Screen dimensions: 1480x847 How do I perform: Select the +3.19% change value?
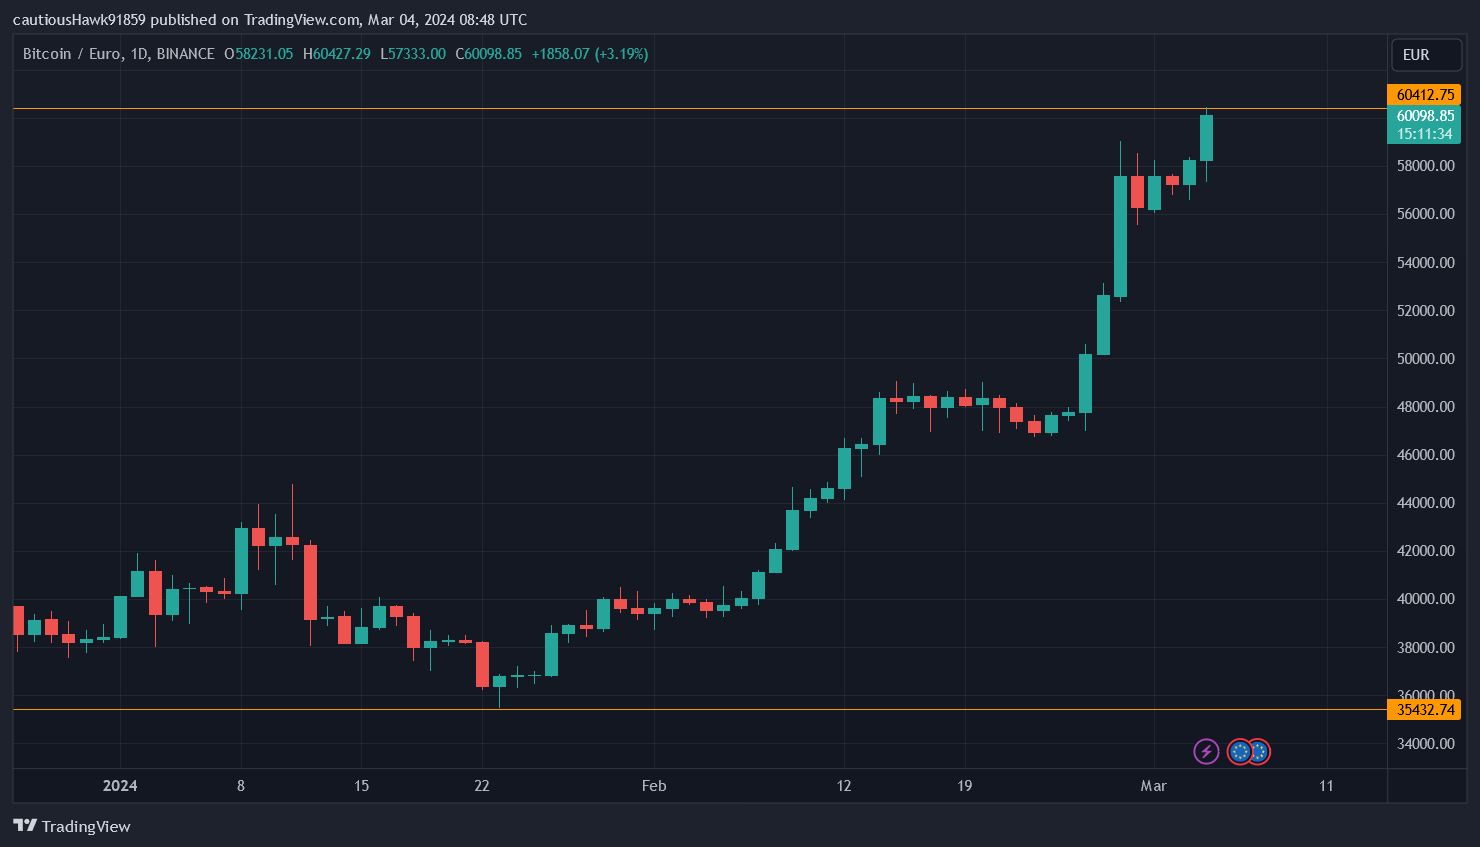tap(620, 54)
